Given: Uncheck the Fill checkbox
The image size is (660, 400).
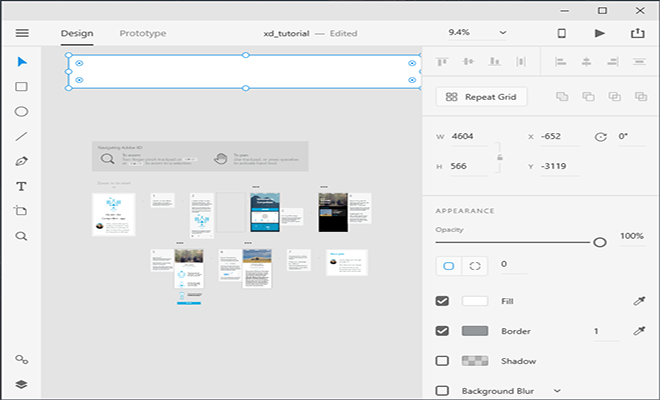Looking at the screenshot, I should pyautogui.click(x=442, y=301).
